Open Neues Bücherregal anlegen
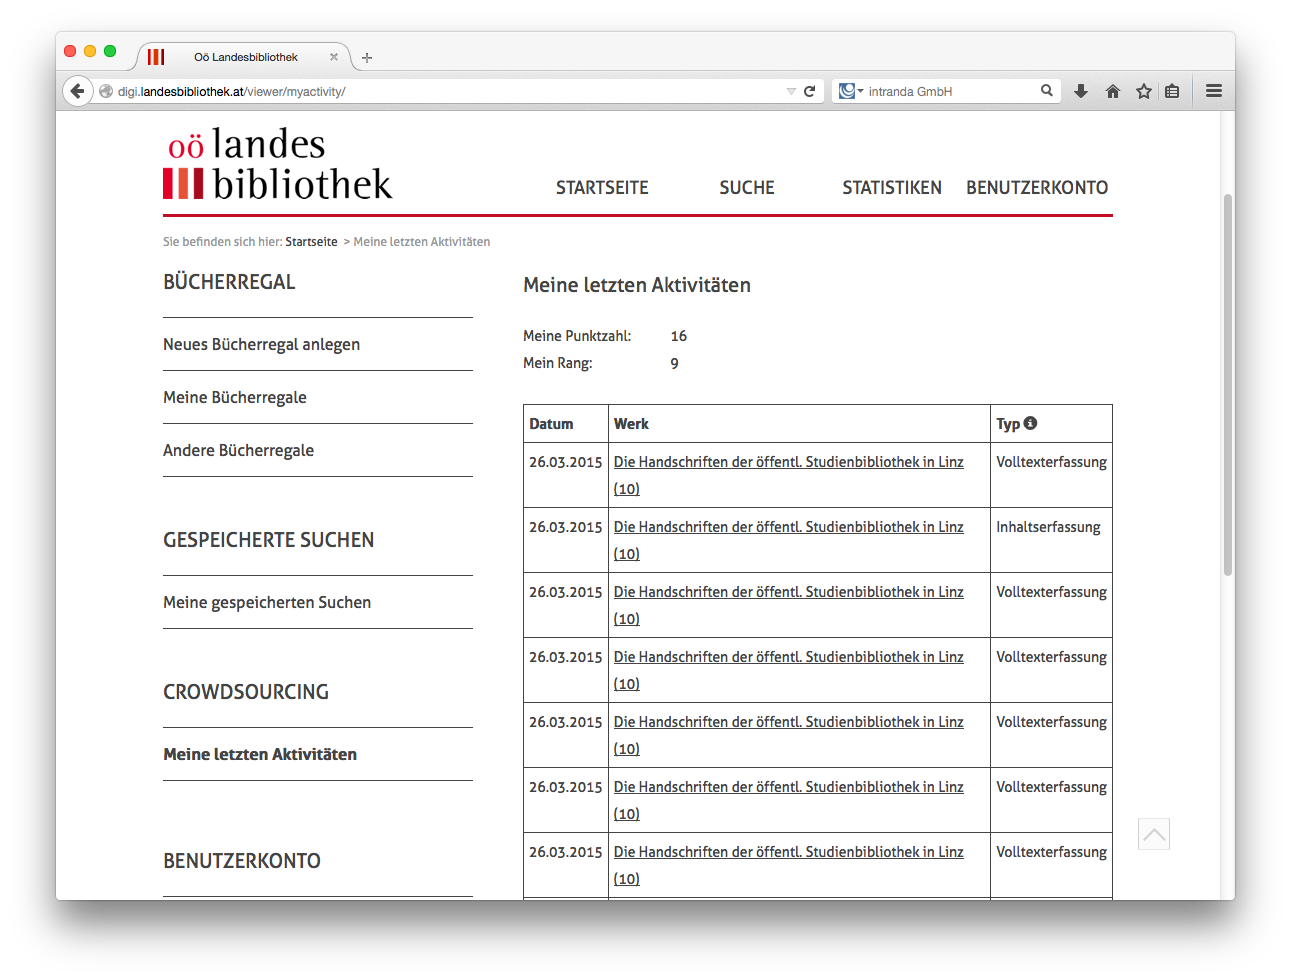The height and width of the screenshot is (980, 1291). click(x=261, y=344)
